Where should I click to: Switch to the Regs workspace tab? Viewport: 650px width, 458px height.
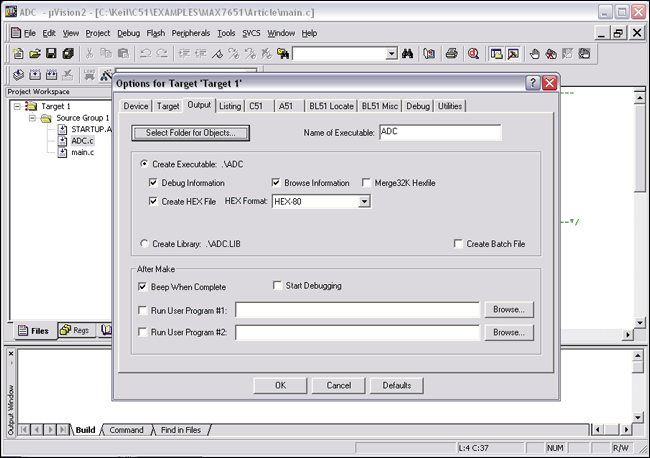(x=75, y=330)
